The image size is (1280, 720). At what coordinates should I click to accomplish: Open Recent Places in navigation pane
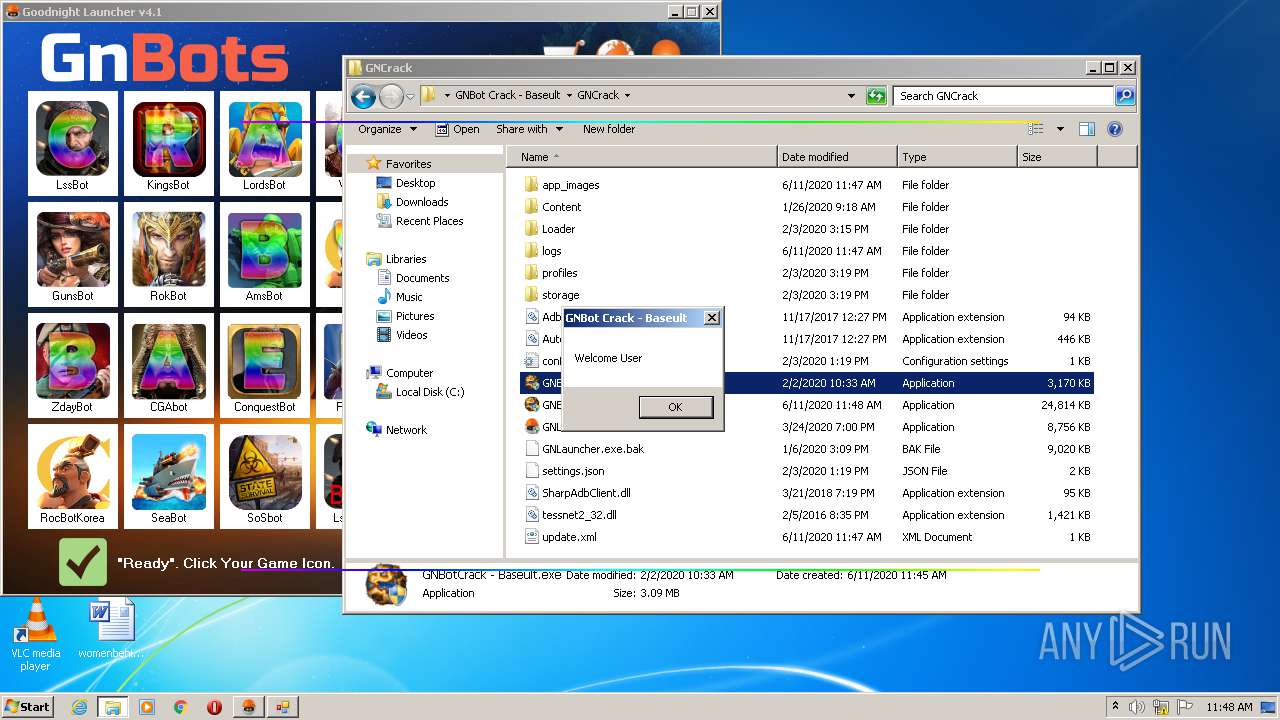420,221
